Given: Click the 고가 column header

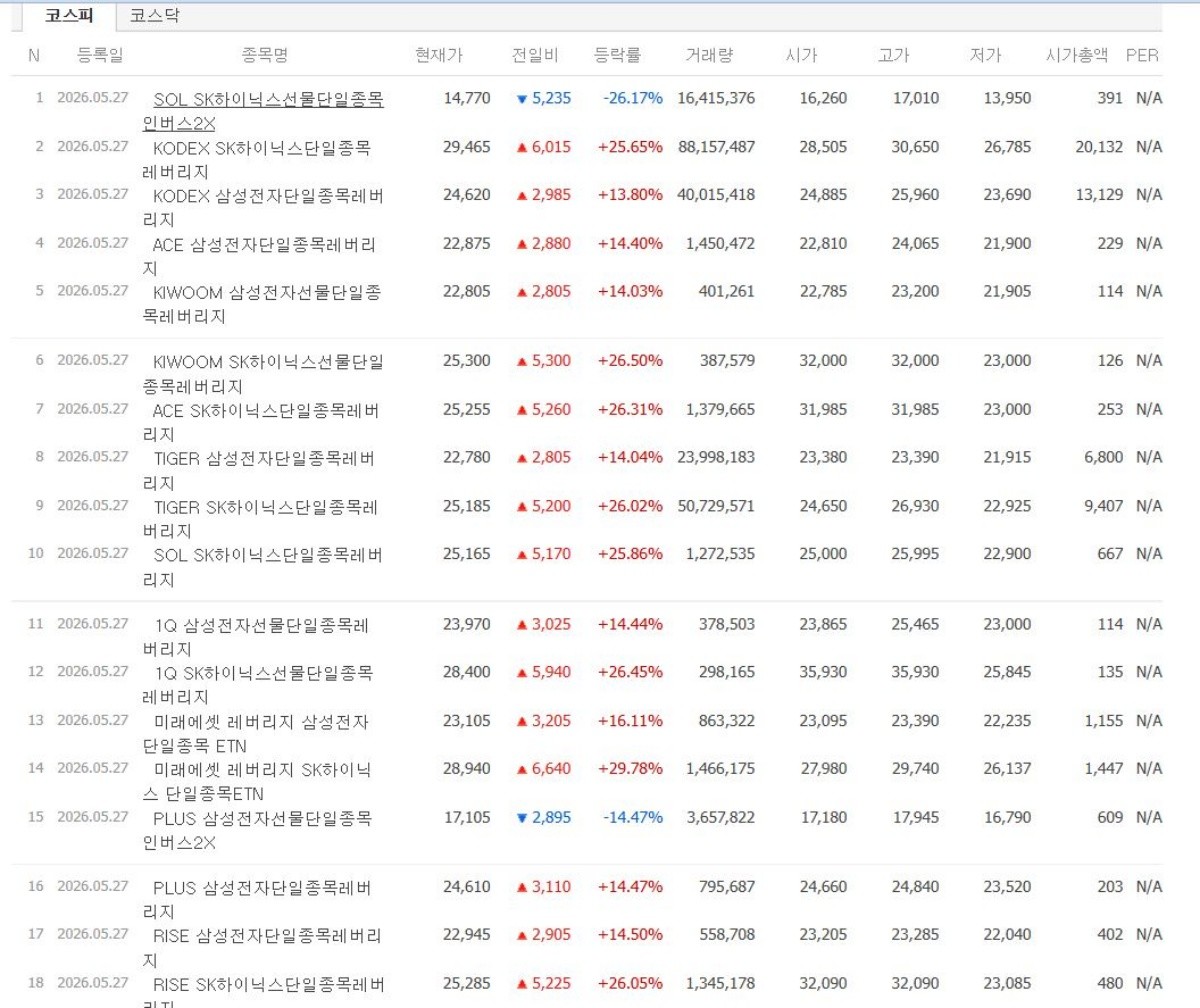Looking at the screenshot, I should coord(894,56).
